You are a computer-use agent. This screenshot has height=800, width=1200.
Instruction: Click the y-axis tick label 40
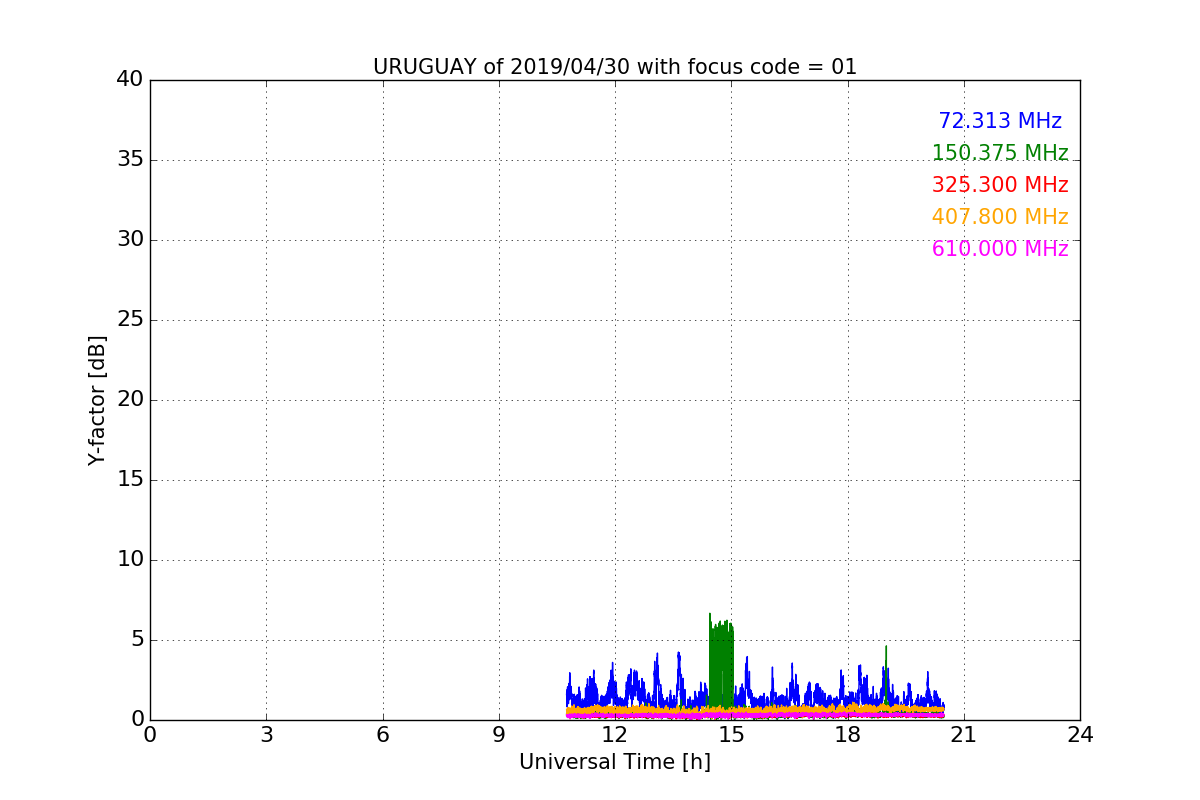130,80
